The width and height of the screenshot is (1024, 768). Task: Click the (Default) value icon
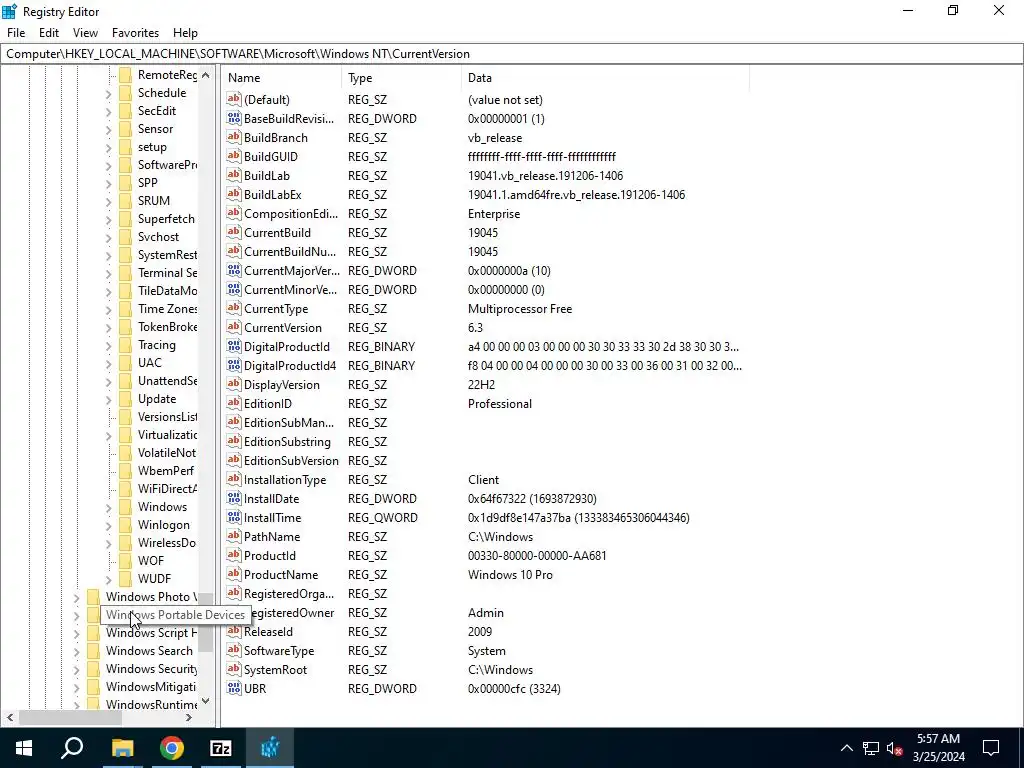pos(234,100)
